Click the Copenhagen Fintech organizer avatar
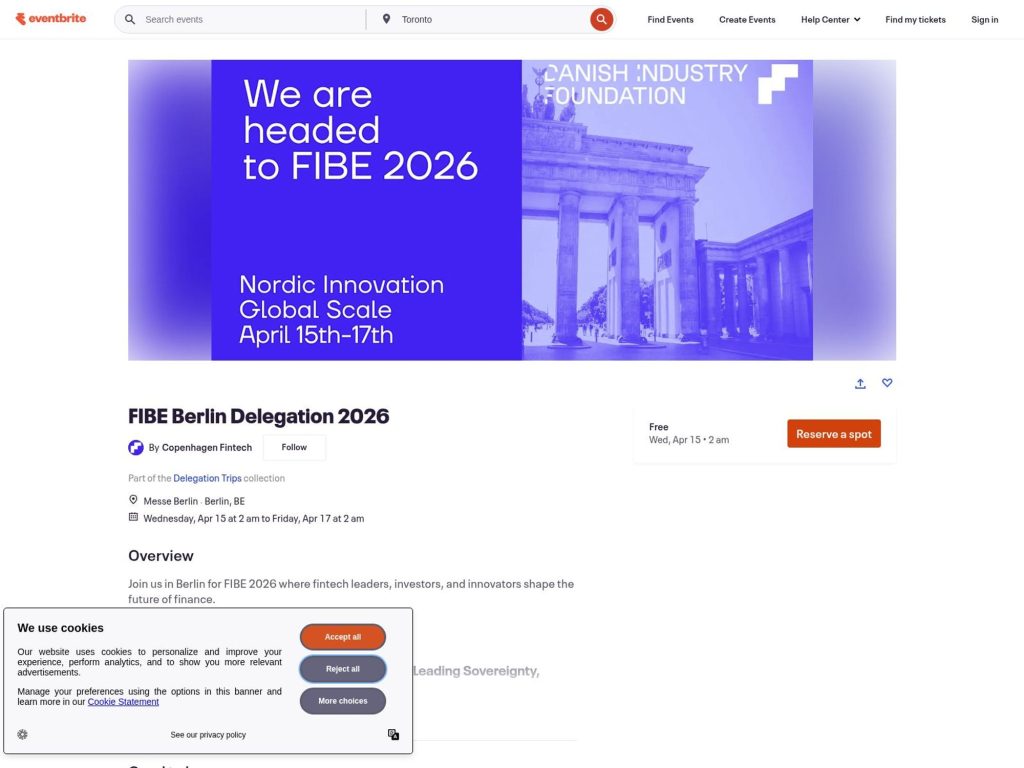This screenshot has width=1024, height=768. click(136, 447)
